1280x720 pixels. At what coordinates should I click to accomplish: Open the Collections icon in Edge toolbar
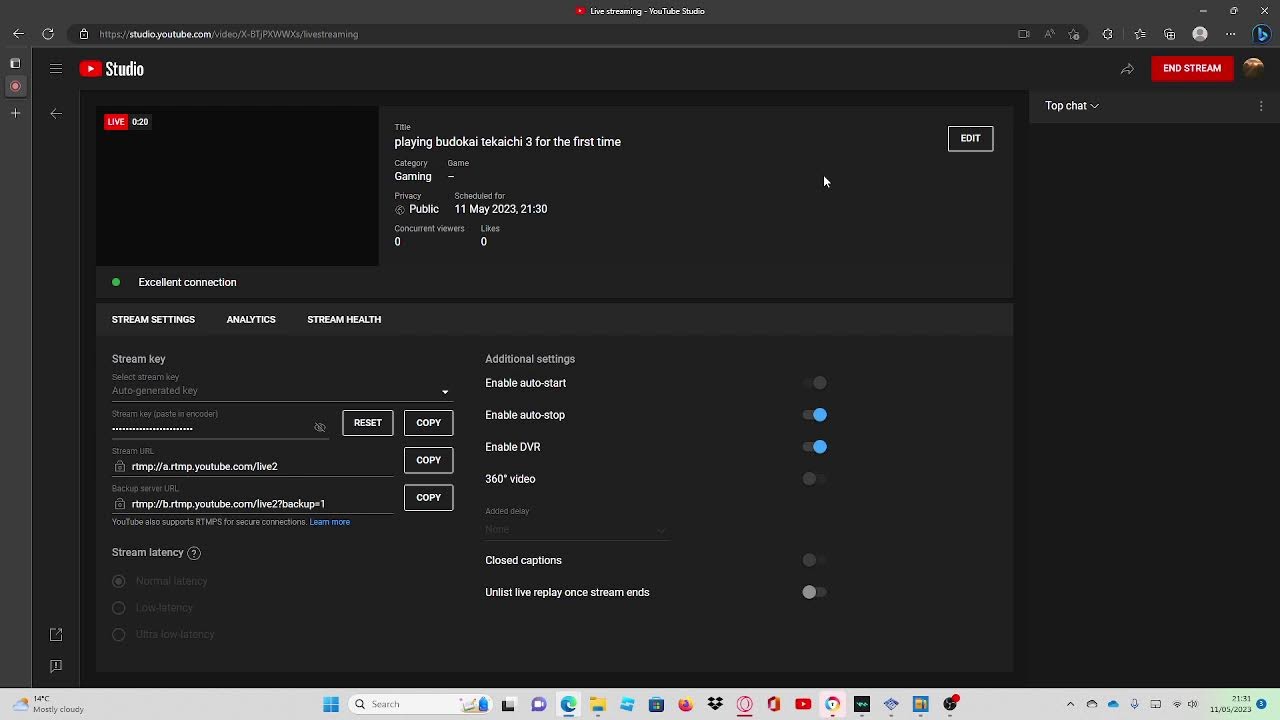tap(1170, 34)
